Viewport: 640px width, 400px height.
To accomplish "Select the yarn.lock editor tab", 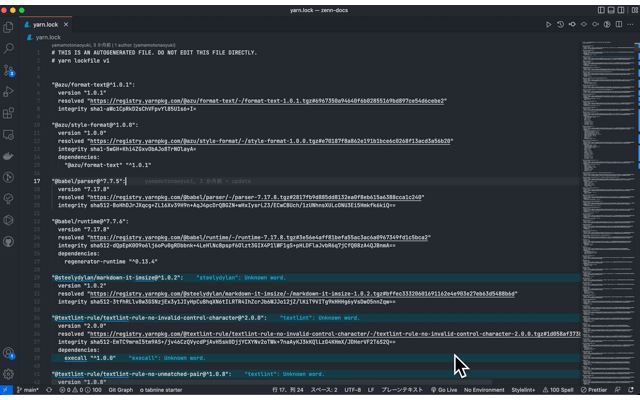I will [46, 24].
